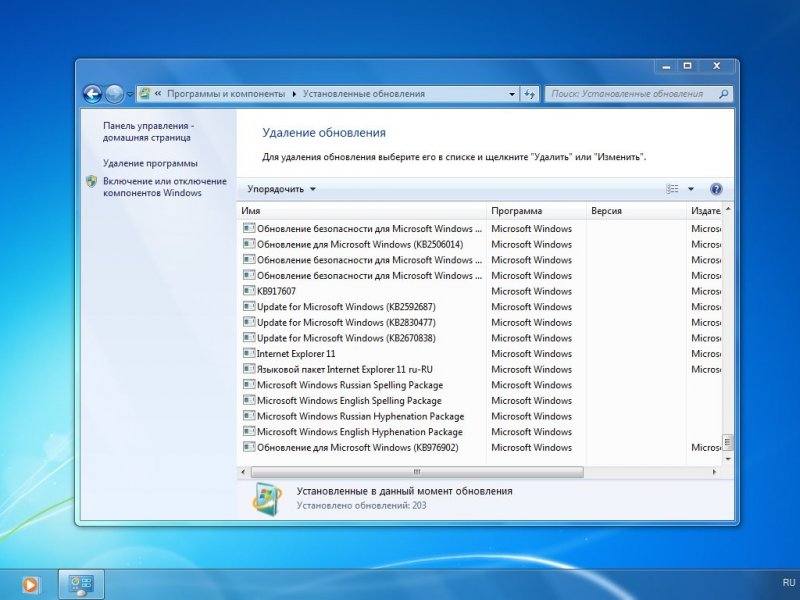The image size is (800, 600).
Task: Click the Control Panel icon in address bar
Action: pyautogui.click(x=145, y=94)
